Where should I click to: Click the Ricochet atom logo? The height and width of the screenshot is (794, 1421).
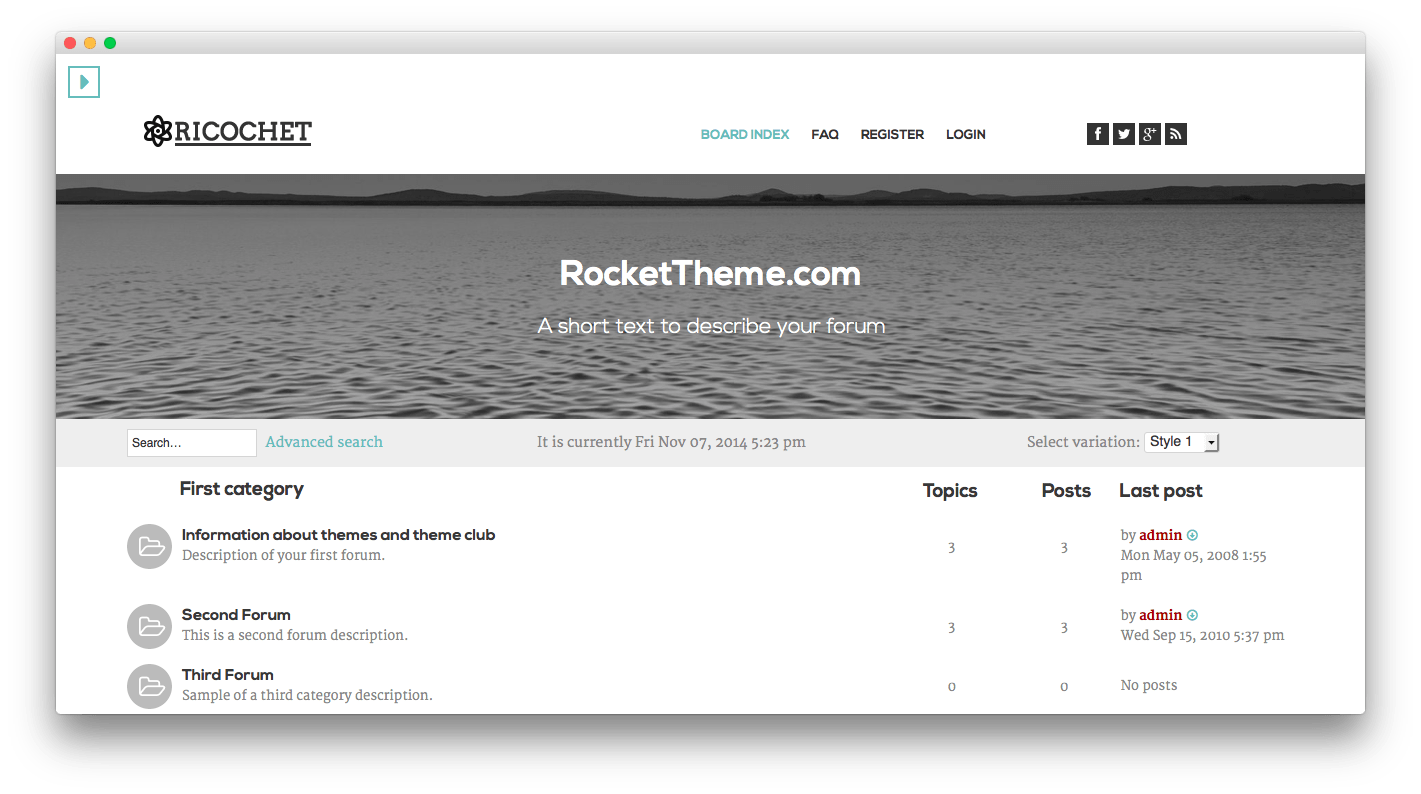tap(158, 131)
